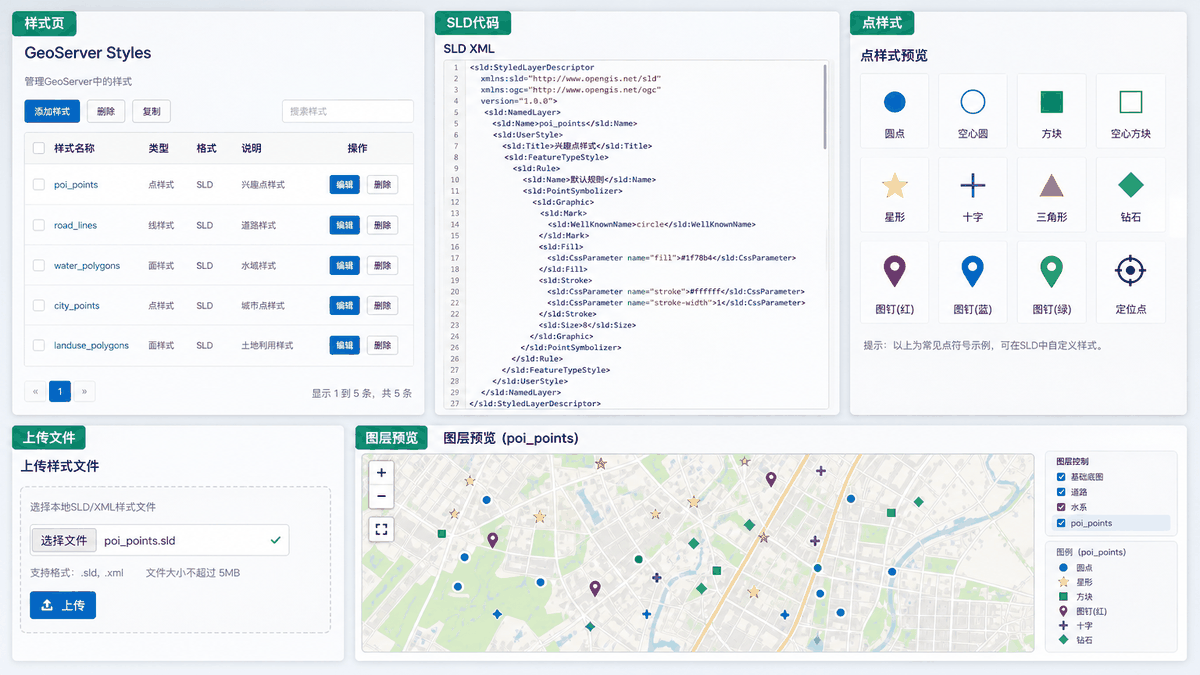
Task: Click the 搜索样式 search field
Action: click(348, 111)
